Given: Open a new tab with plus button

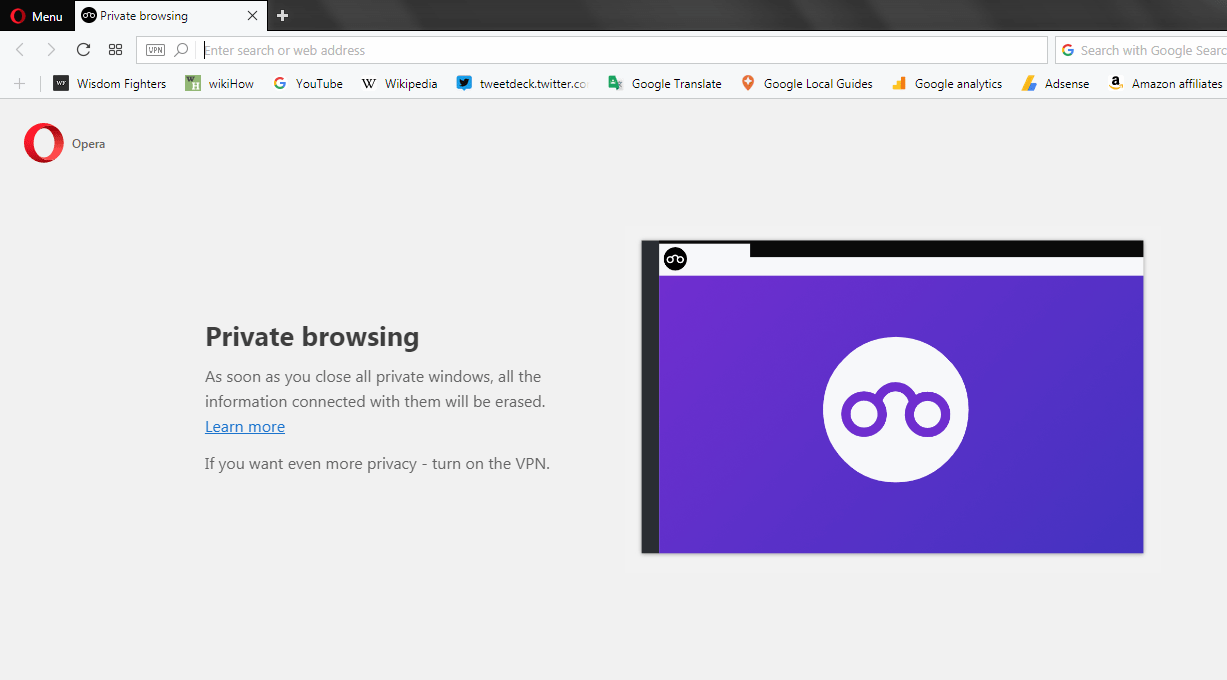Looking at the screenshot, I should click(282, 16).
